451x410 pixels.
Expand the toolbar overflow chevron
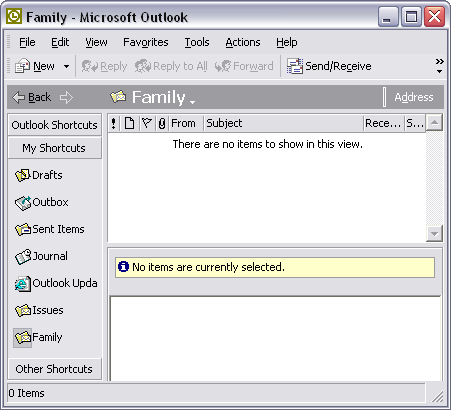click(x=439, y=66)
